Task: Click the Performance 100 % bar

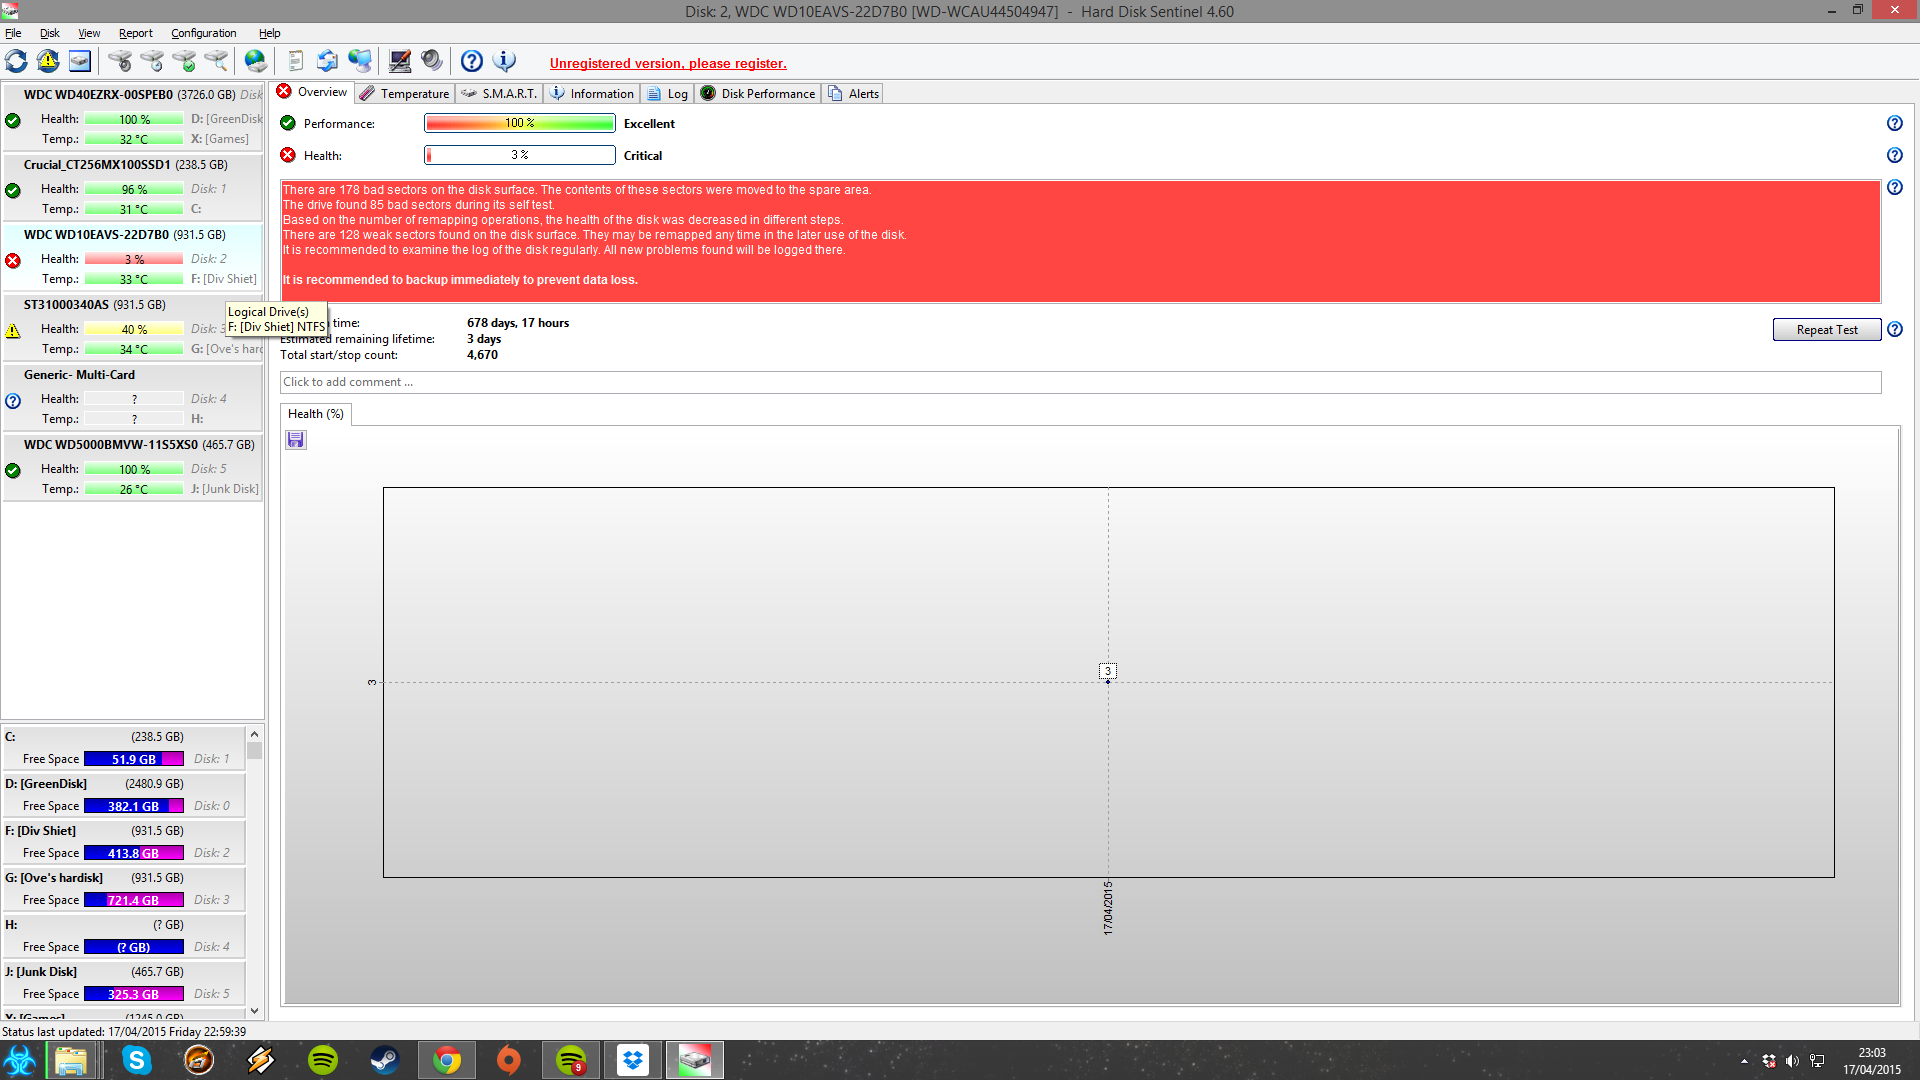Action: coord(520,123)
